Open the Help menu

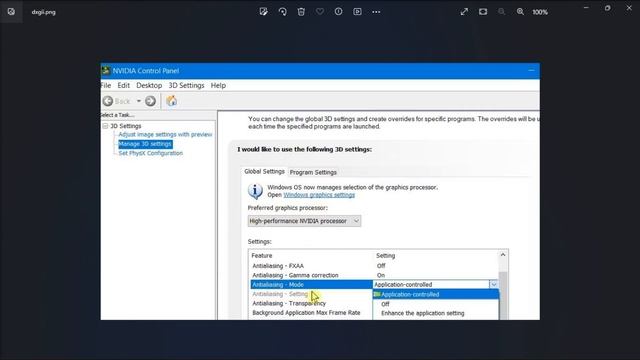(x=218, y=85)
